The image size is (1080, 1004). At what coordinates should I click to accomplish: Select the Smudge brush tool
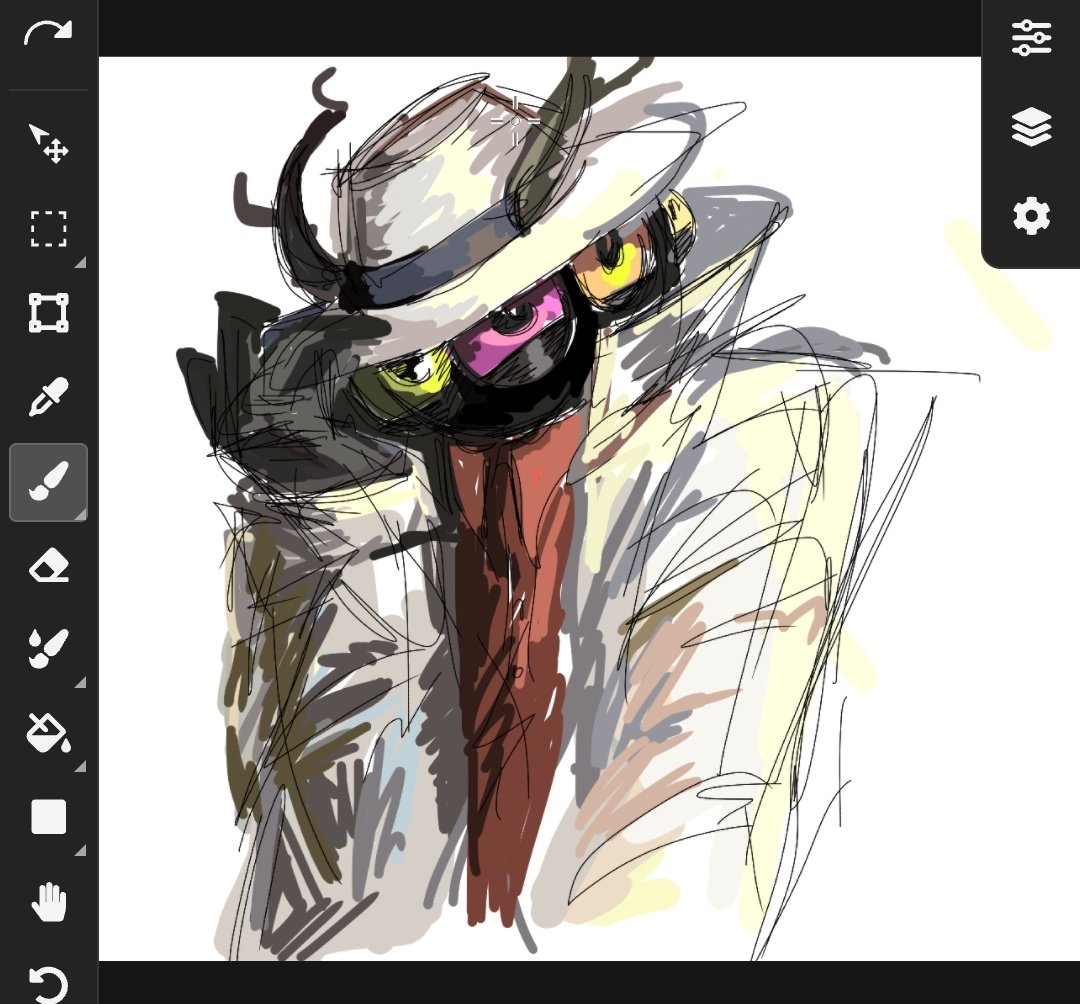click(x=48, y=649)
